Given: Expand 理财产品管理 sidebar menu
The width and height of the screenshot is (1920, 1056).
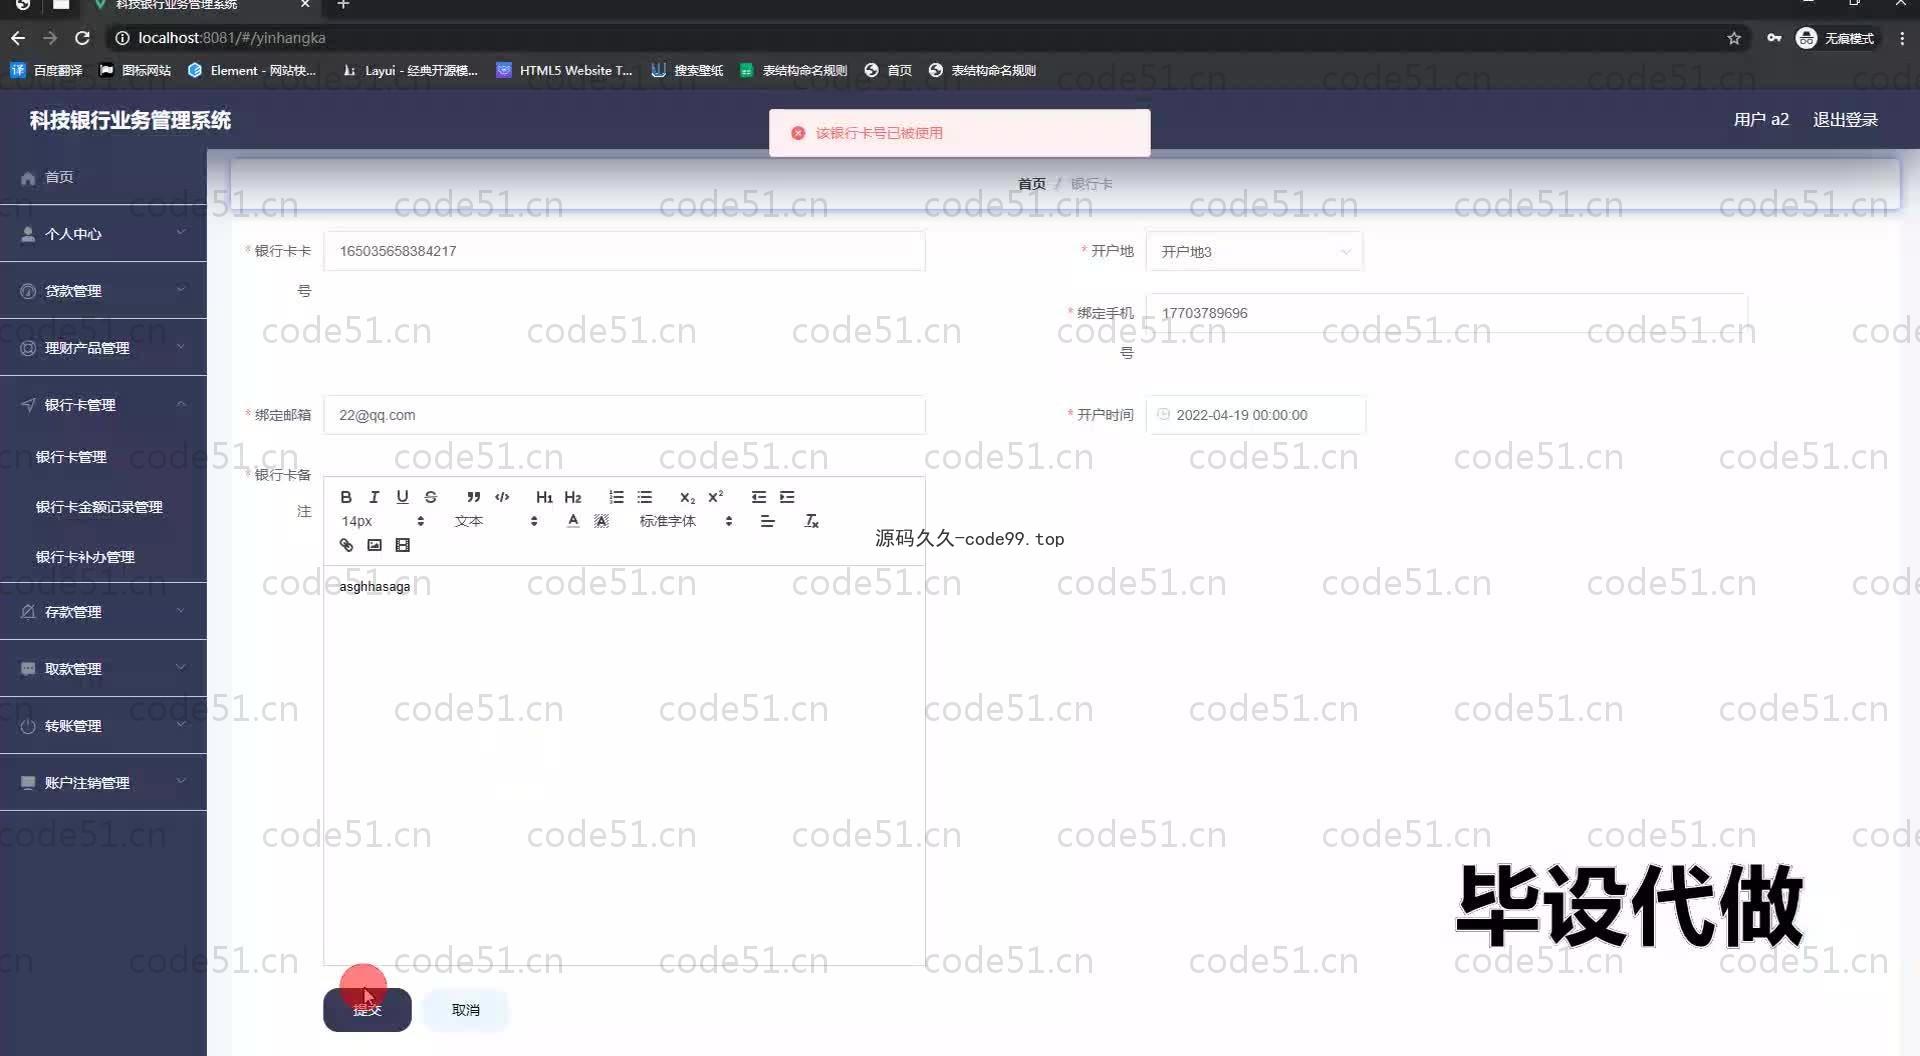Looking at the screenshot, I should [103, 348].
